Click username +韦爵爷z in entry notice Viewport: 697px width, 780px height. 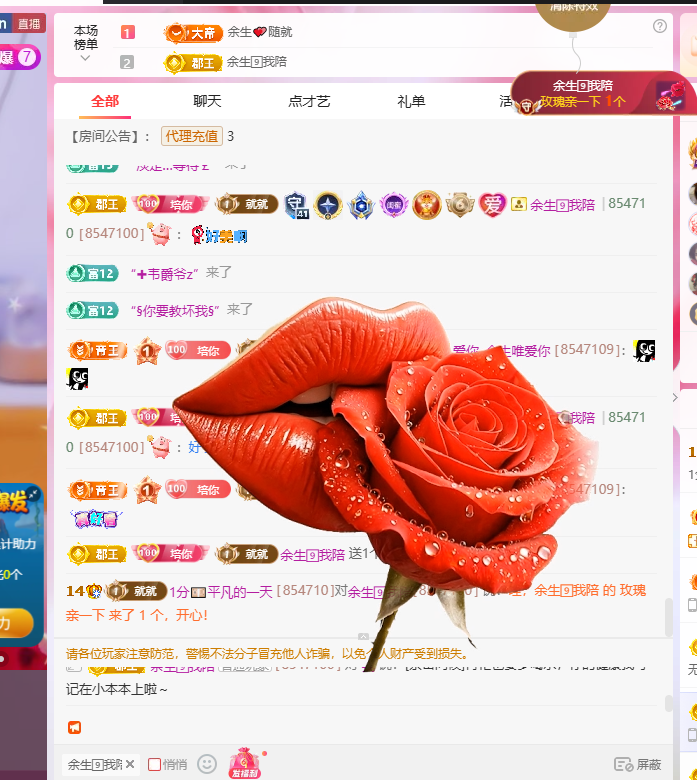tap(165, 274)
